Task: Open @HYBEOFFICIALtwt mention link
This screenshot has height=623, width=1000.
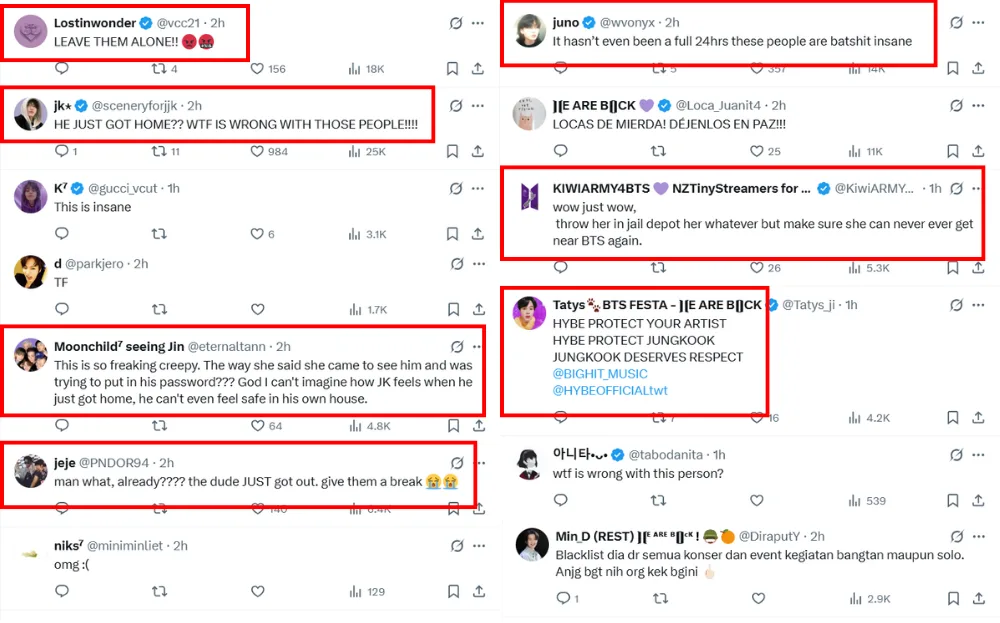Action: coord(610,390)
